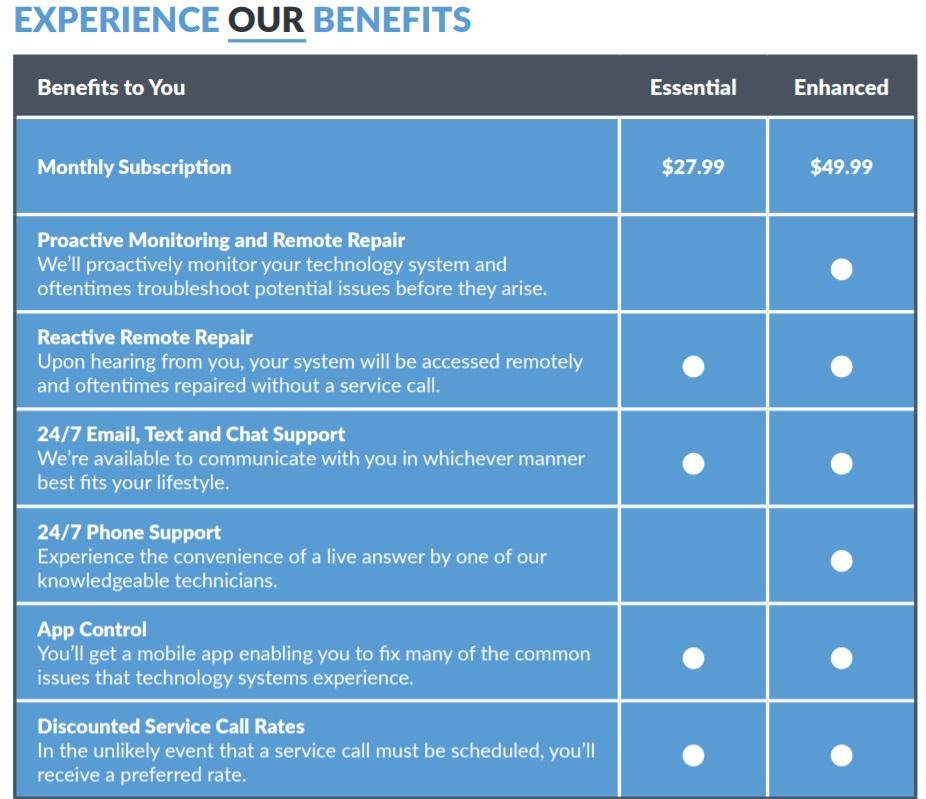Click Enhanced dot for 24/7 Email Support

841,463
